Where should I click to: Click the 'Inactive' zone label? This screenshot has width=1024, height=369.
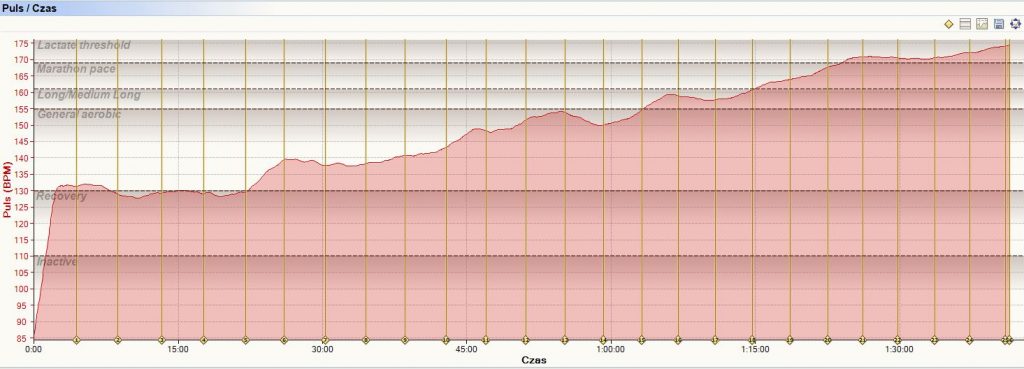(57, 261)
